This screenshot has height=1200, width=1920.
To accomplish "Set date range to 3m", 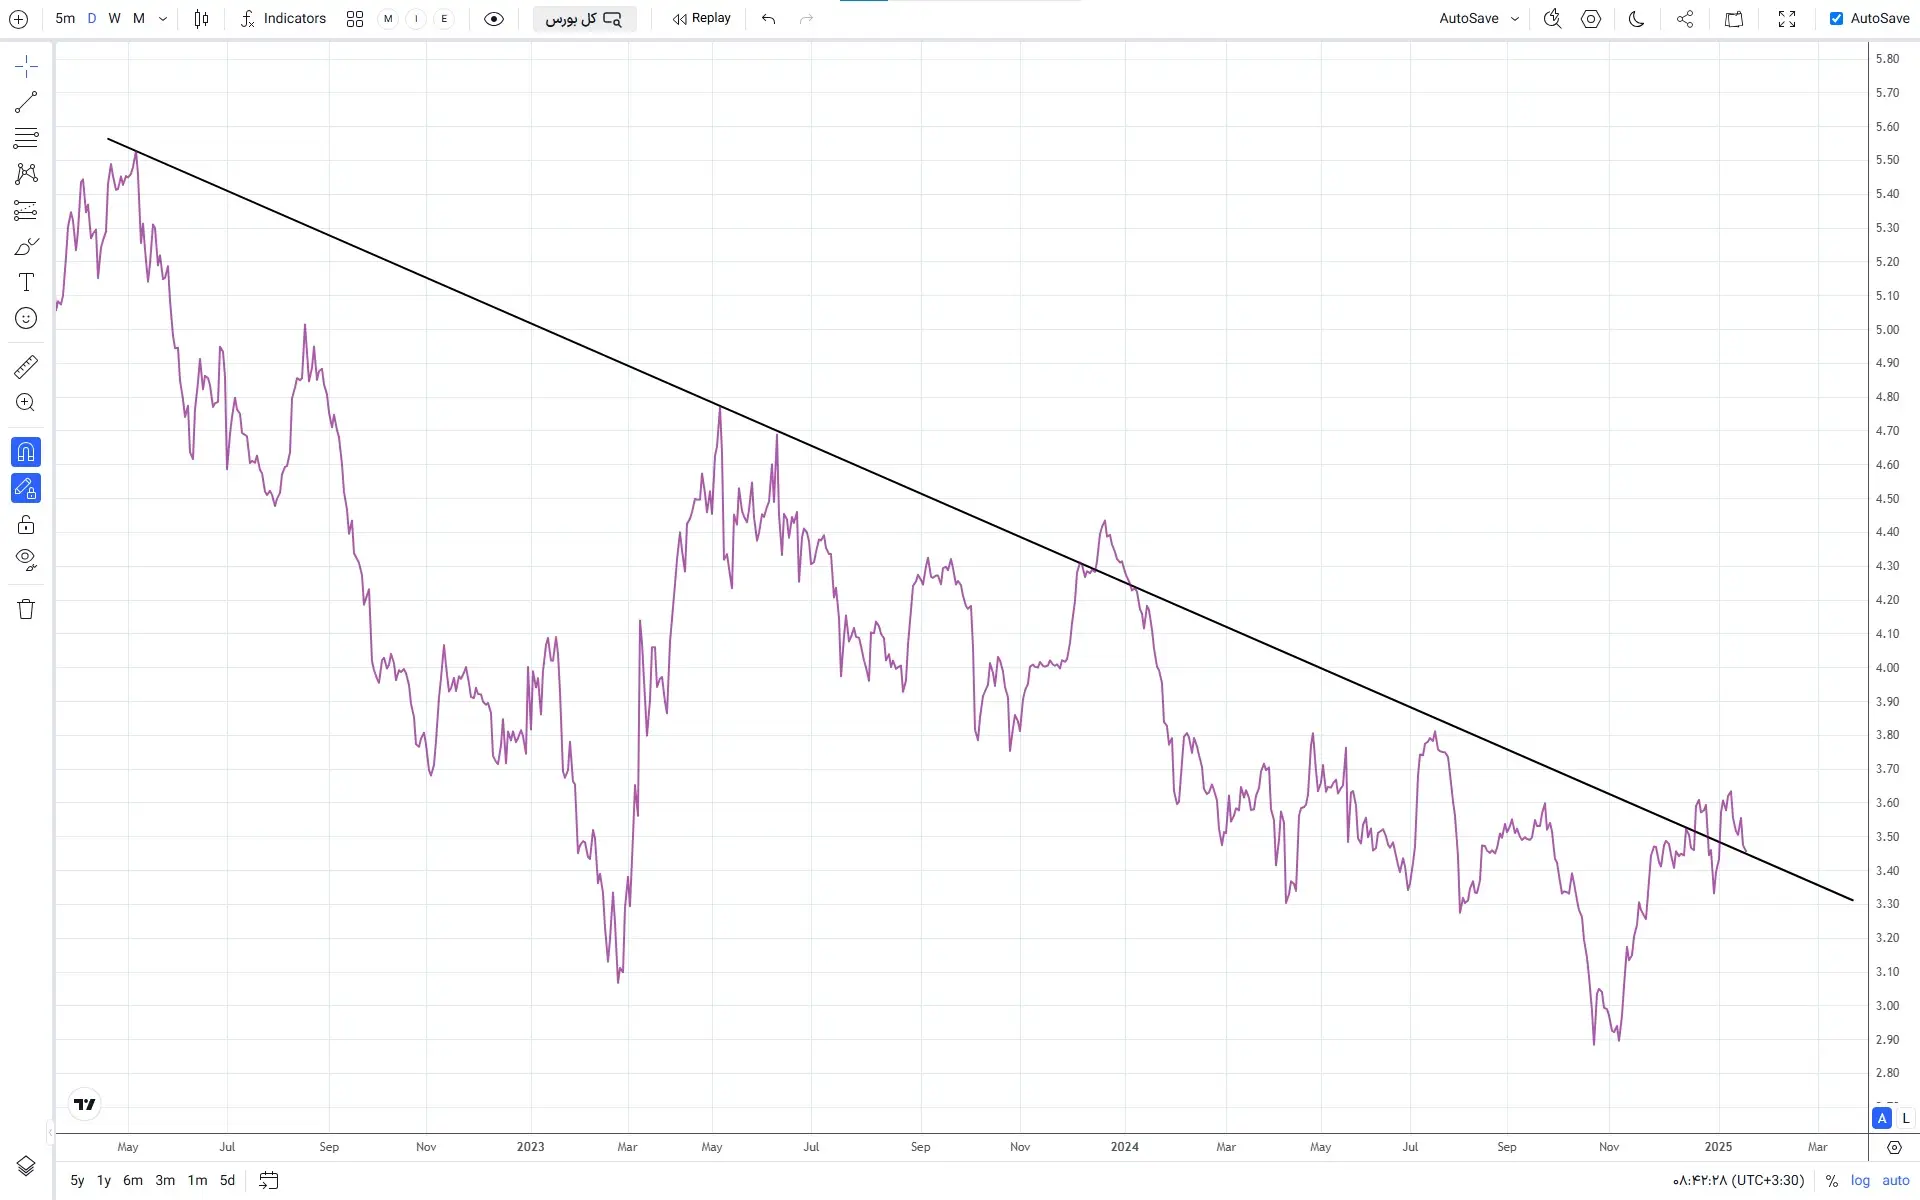I will pyautogui.click(x=165, y=1181).
